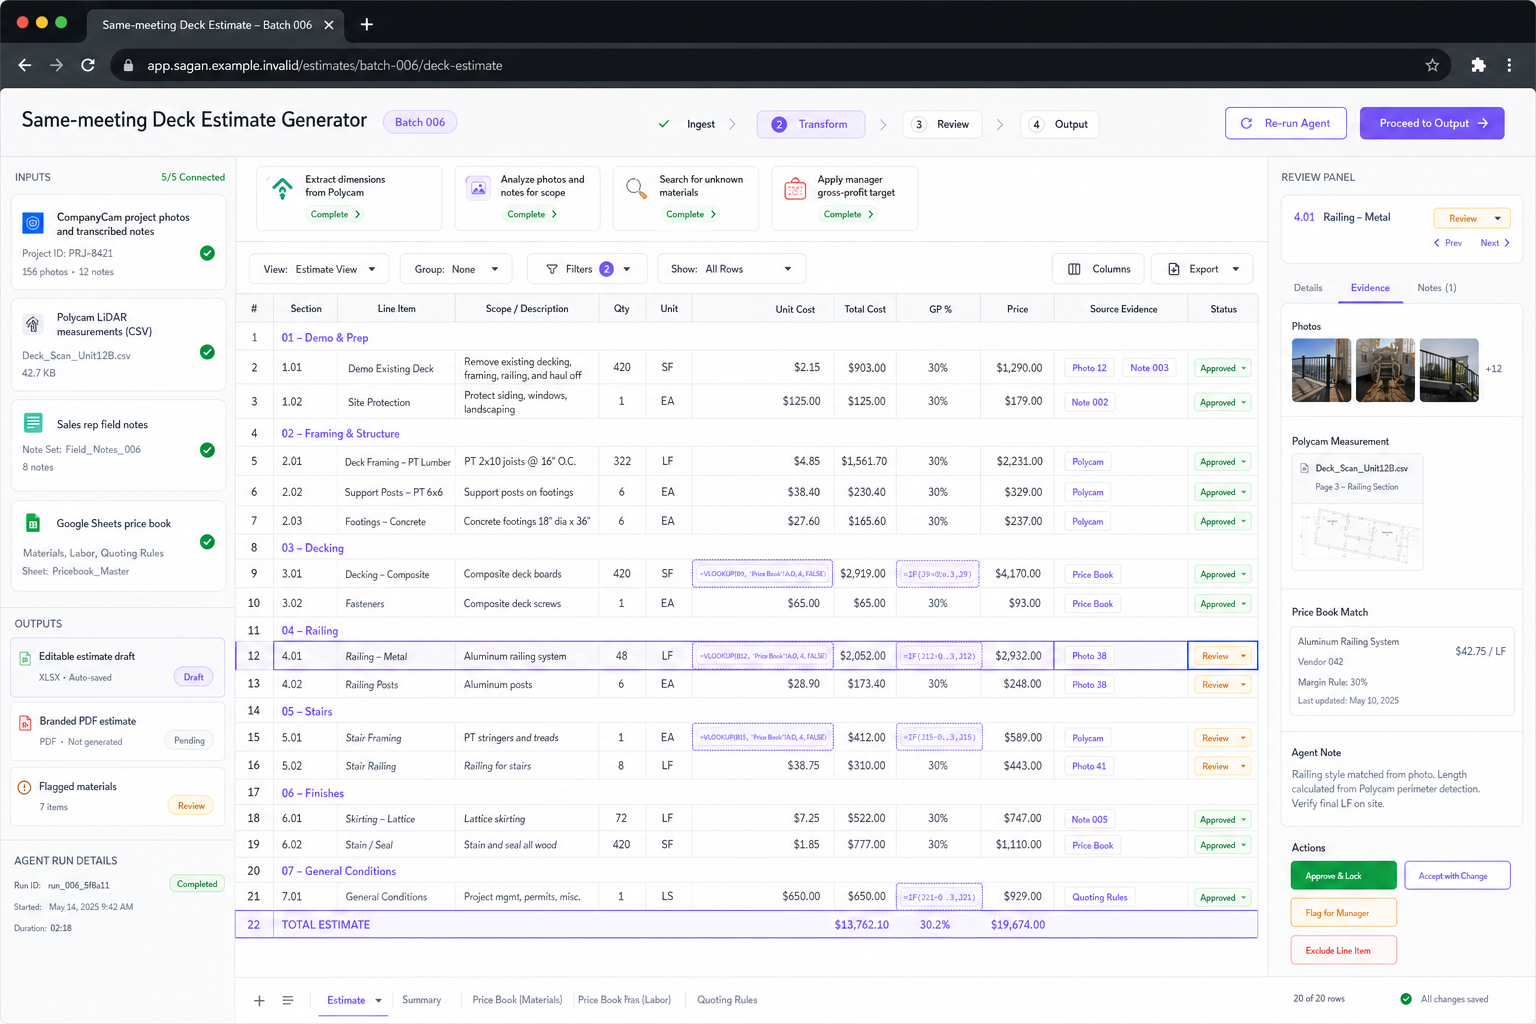Click the Extract dimensions from Polycam icon
The width and height of the screenshot is (1536, 1024).
(283, 187)
